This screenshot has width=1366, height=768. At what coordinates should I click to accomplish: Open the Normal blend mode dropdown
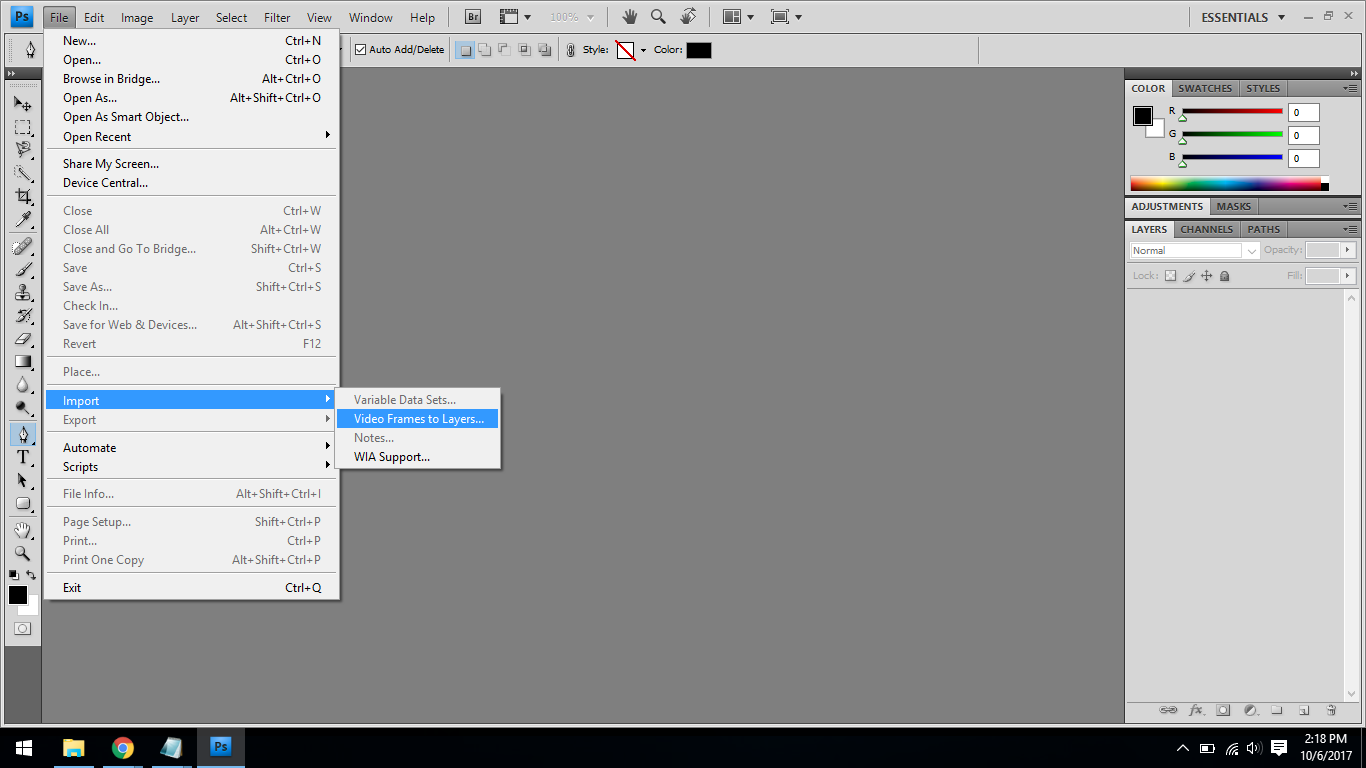pyautogui.click(x=1195, y=250)
